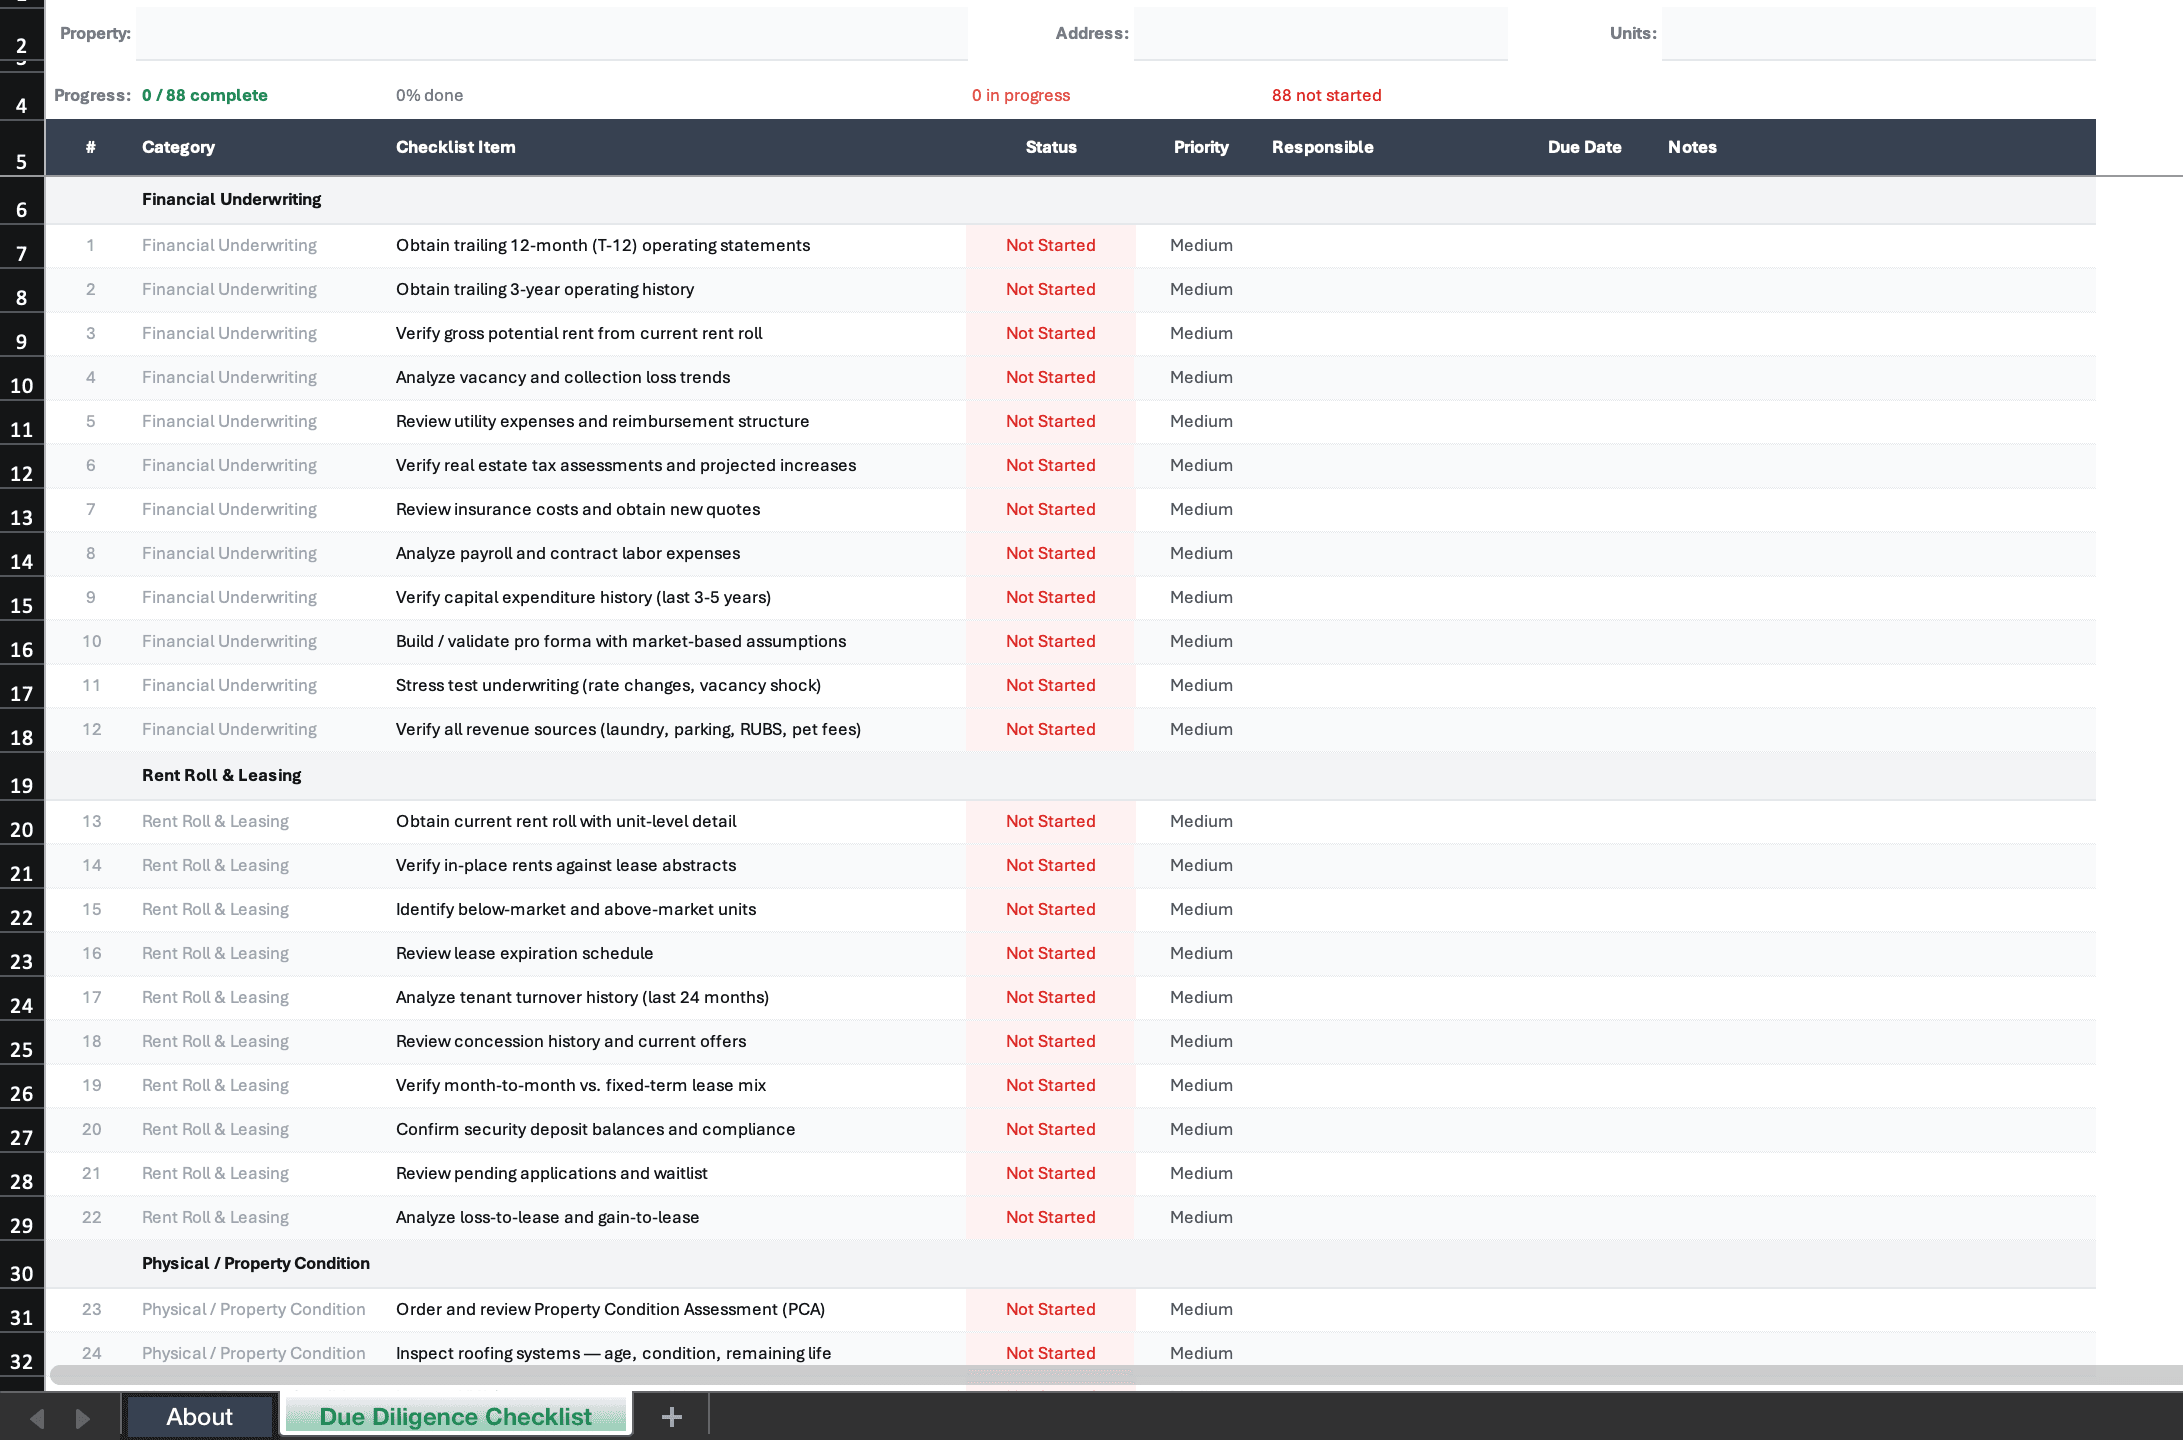Open the Status cell for item 1
Image resolution: width=2183 pixels, height=1440 pixels.
tap(1050, 245)
